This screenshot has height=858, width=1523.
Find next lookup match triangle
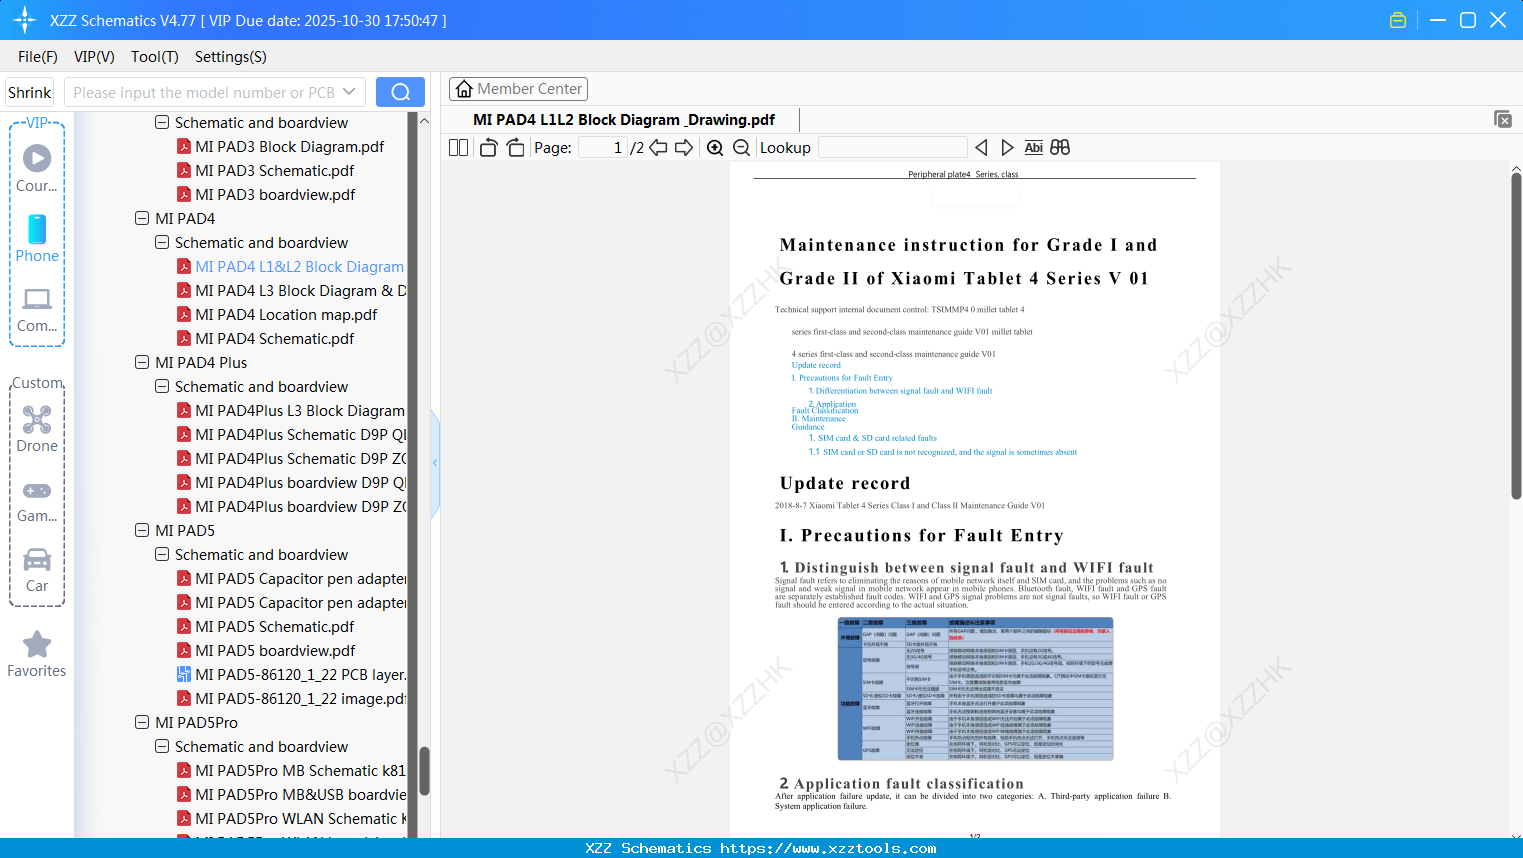point(1007,148)
